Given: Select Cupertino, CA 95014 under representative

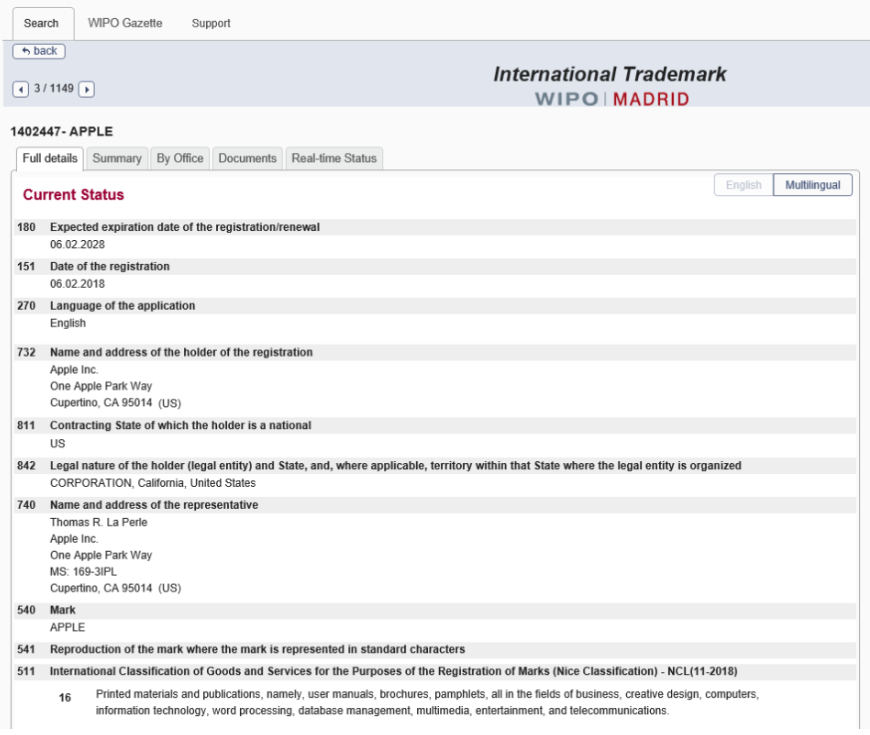Looking at the screenshot, I should pos(101,588).
